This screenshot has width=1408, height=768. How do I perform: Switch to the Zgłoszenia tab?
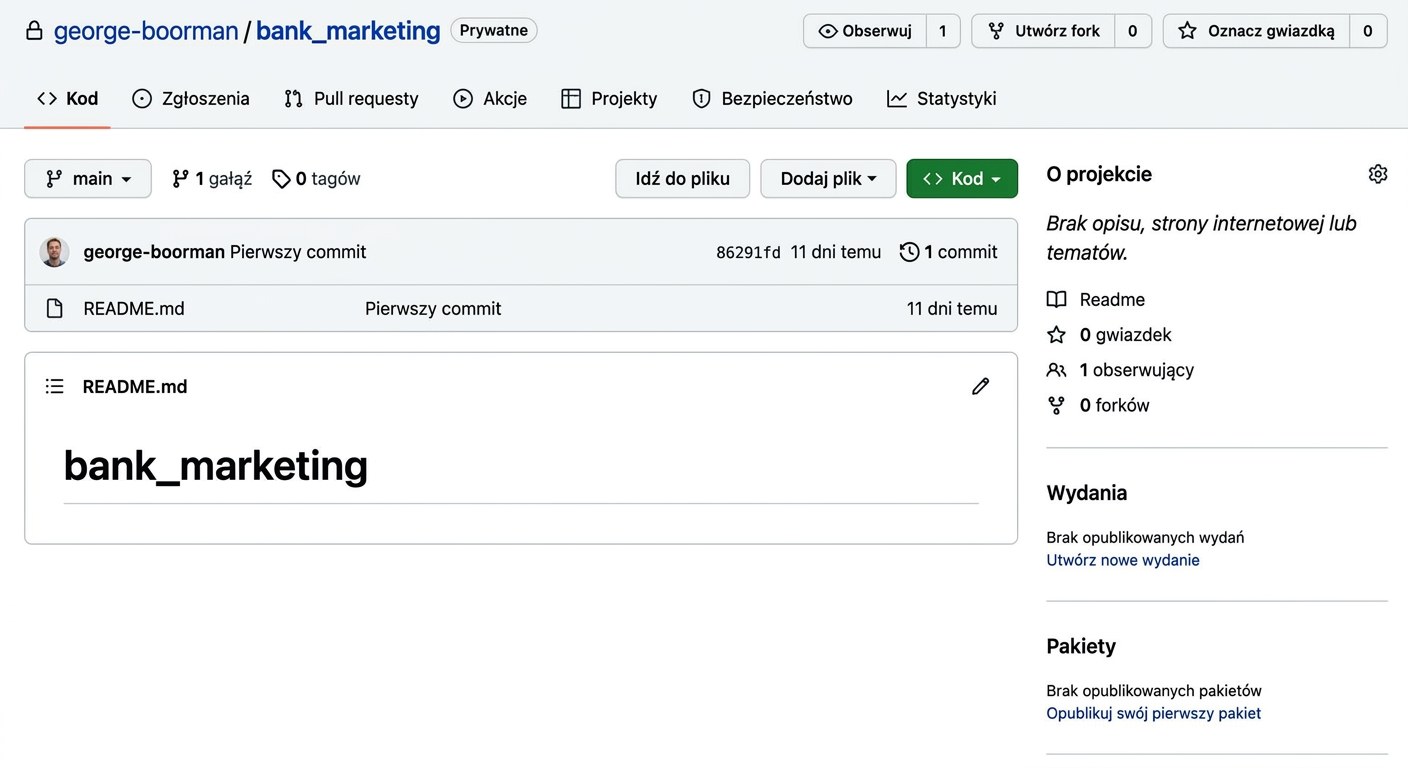(x=191, y=98)
